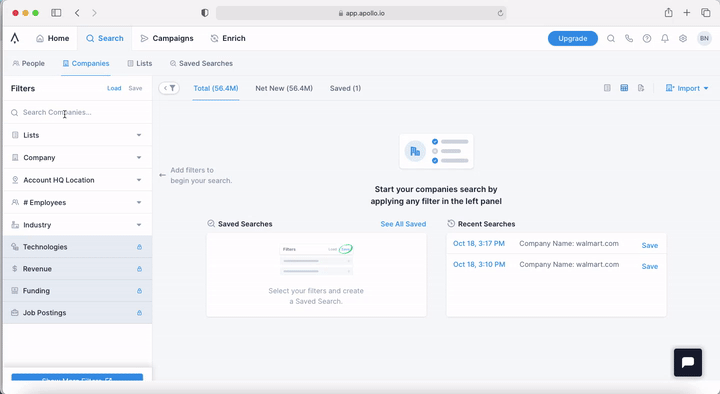Click Save in the Filters header
Viewport: 720px width, 394px height.
135,88
